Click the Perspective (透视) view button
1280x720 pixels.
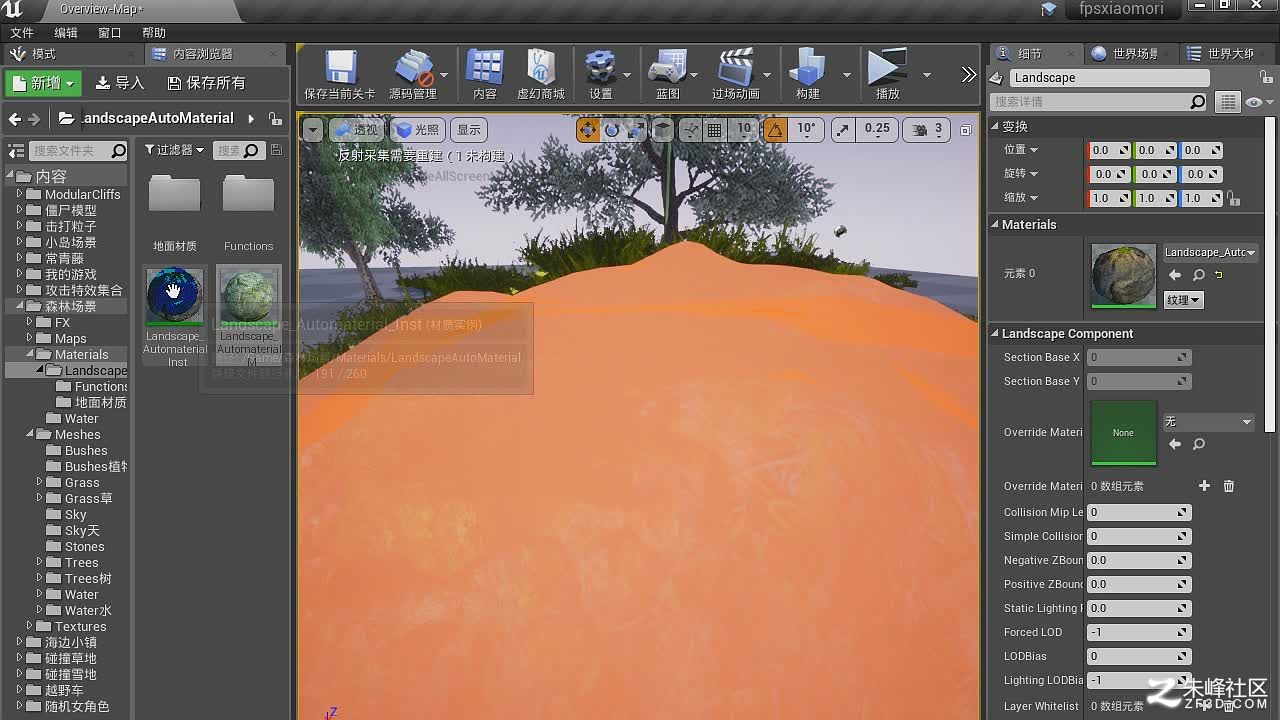pyautogui.click(x=356, y=130)
